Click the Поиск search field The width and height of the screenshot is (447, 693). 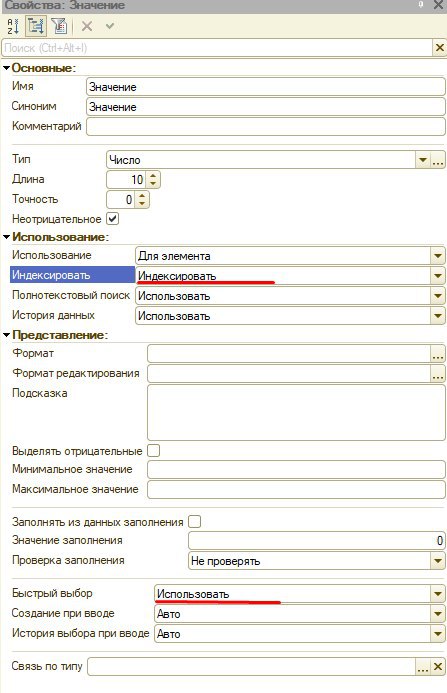click(217, 48)
